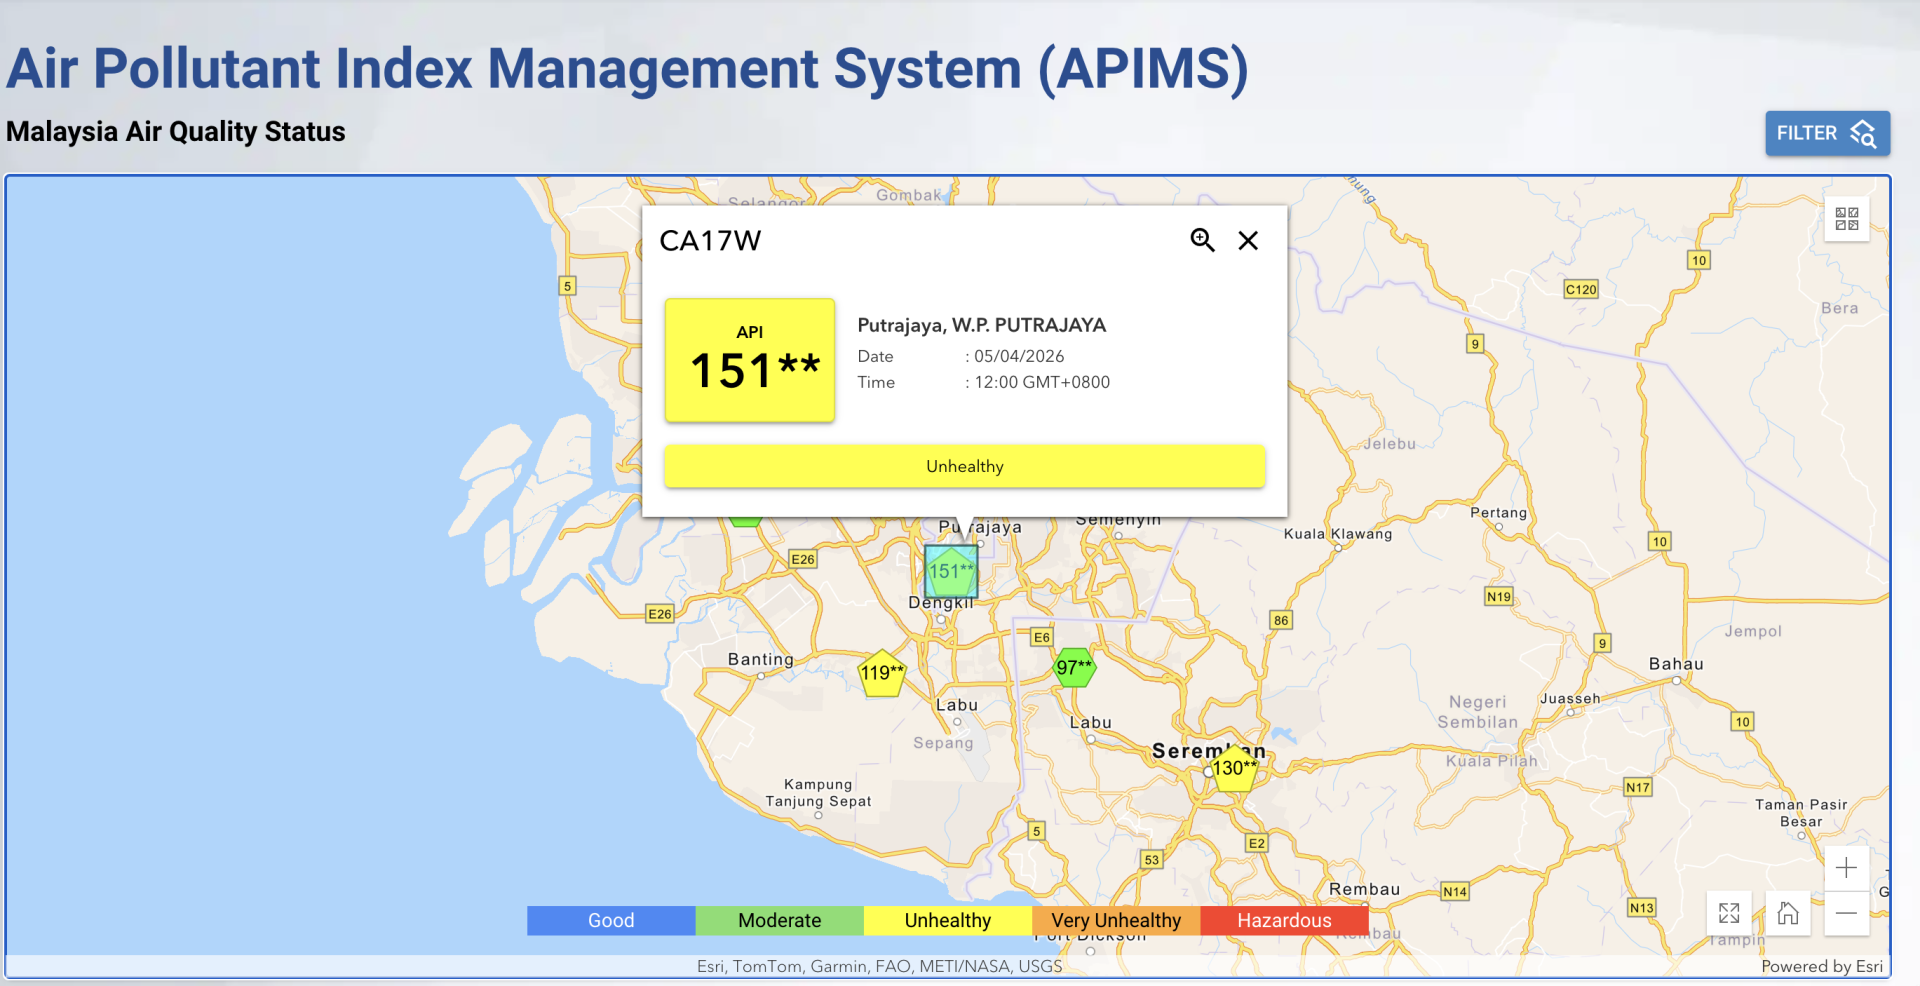Select the 119** station marker near Banting
The image size is (1920, 986).
881,673
